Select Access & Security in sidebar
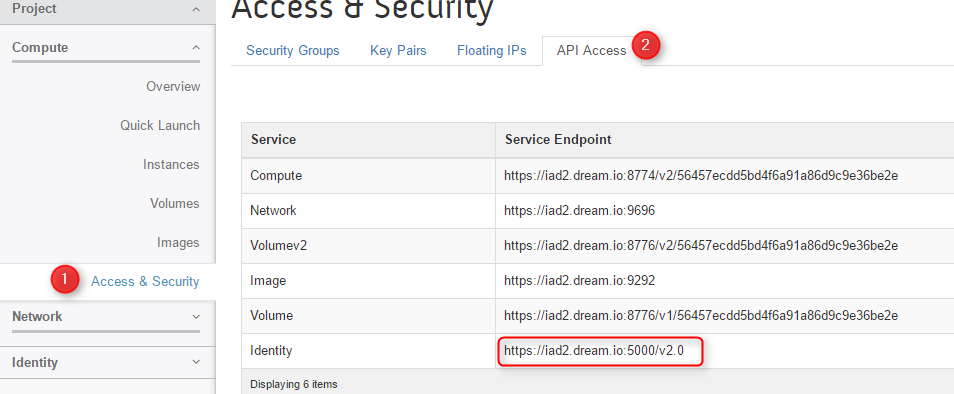Image resolution: width=954 pixels, height=394 pixels. point(145,282)
